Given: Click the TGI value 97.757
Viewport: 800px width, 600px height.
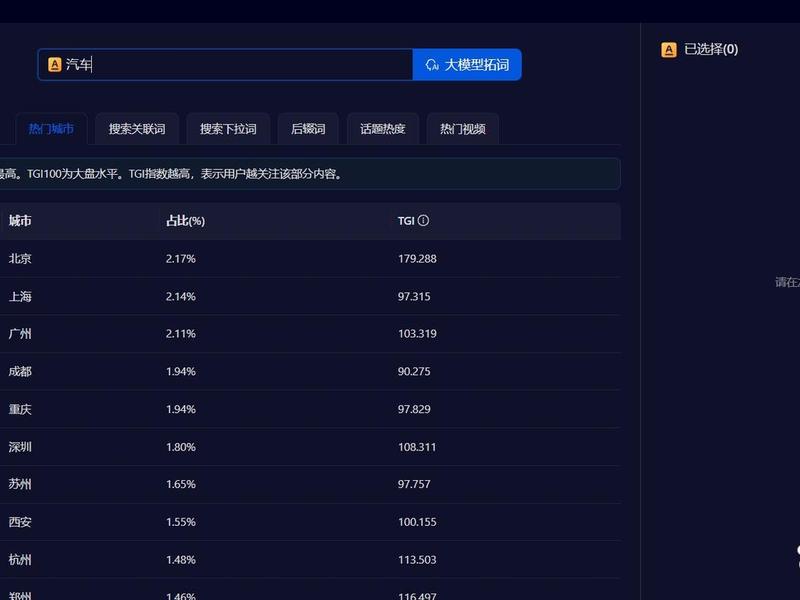Looking at the screenshot, I should (414, 484).
